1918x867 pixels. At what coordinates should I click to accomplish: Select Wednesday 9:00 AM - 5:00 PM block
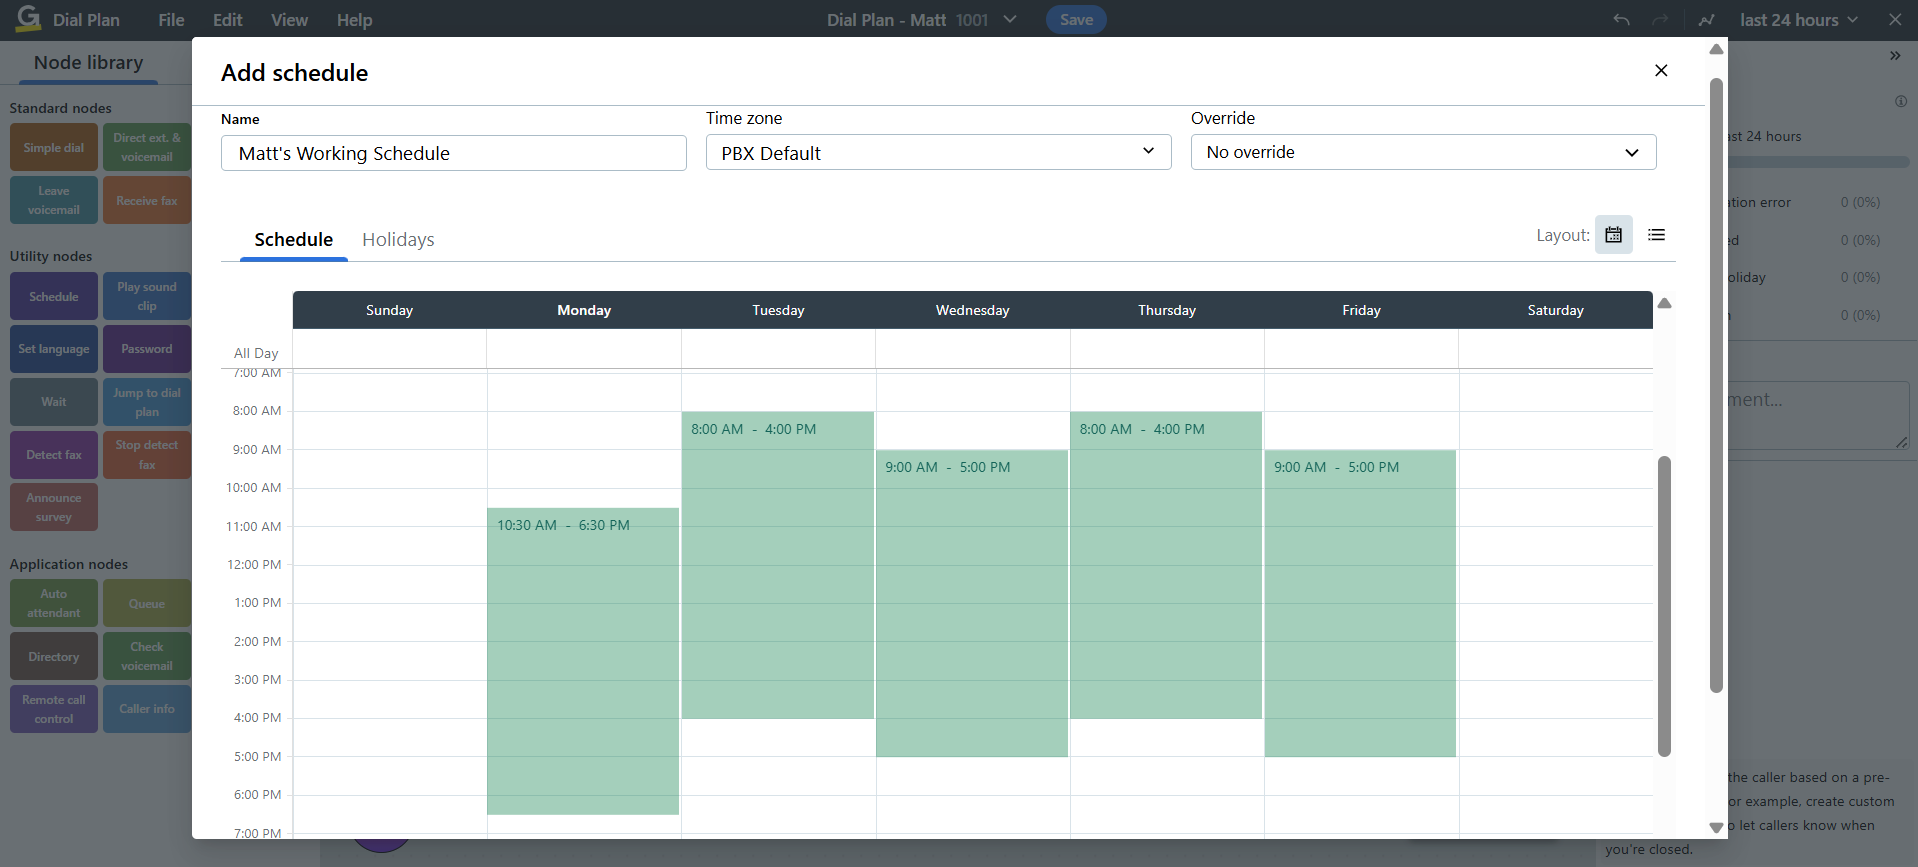(972, 603)
